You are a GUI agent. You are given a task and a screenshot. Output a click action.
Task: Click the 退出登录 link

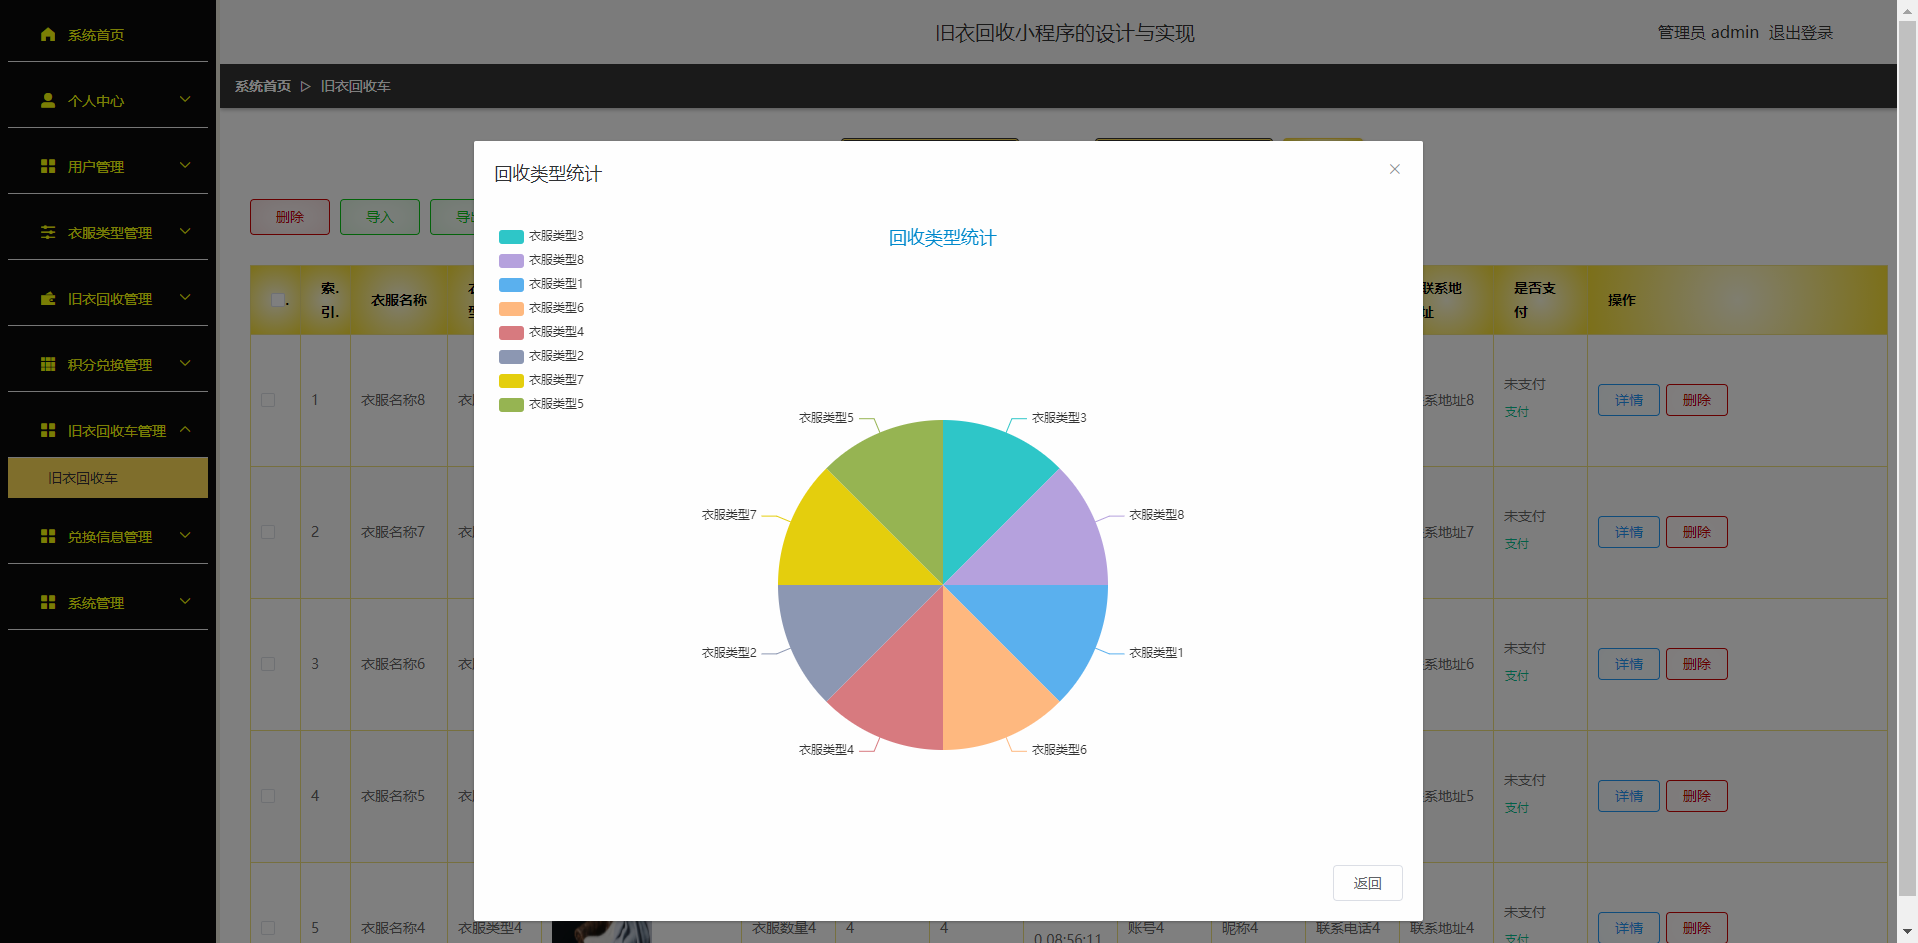click(1800, 33)
